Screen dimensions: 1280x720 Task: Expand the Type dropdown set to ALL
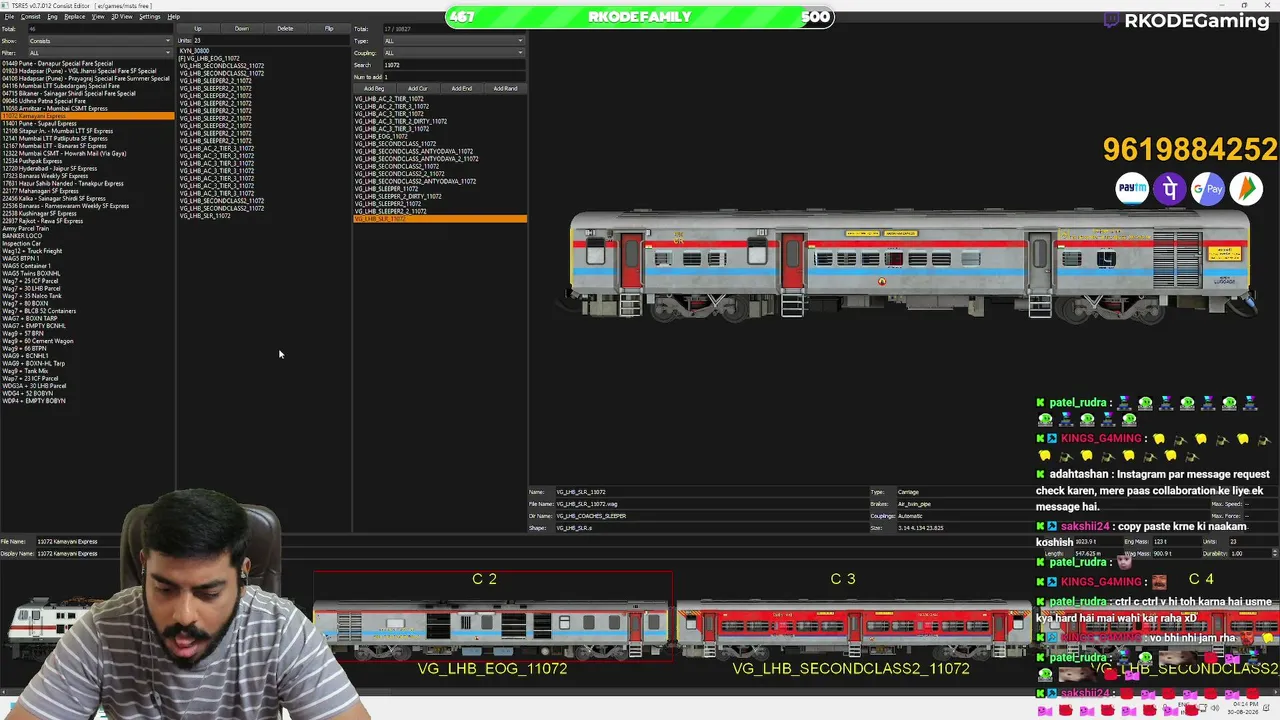[453, 41]
